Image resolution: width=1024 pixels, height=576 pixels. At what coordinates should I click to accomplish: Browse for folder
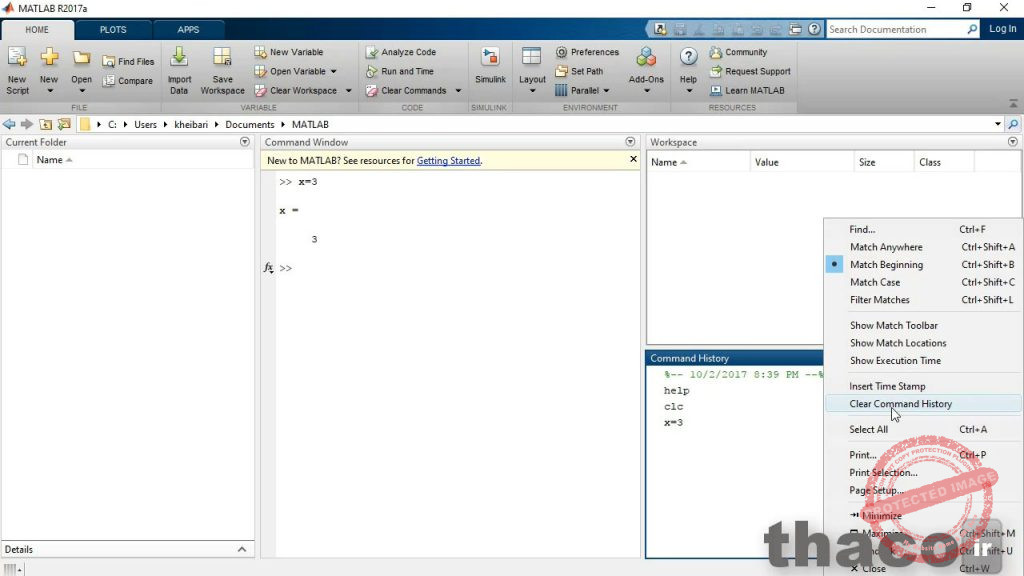64,124
